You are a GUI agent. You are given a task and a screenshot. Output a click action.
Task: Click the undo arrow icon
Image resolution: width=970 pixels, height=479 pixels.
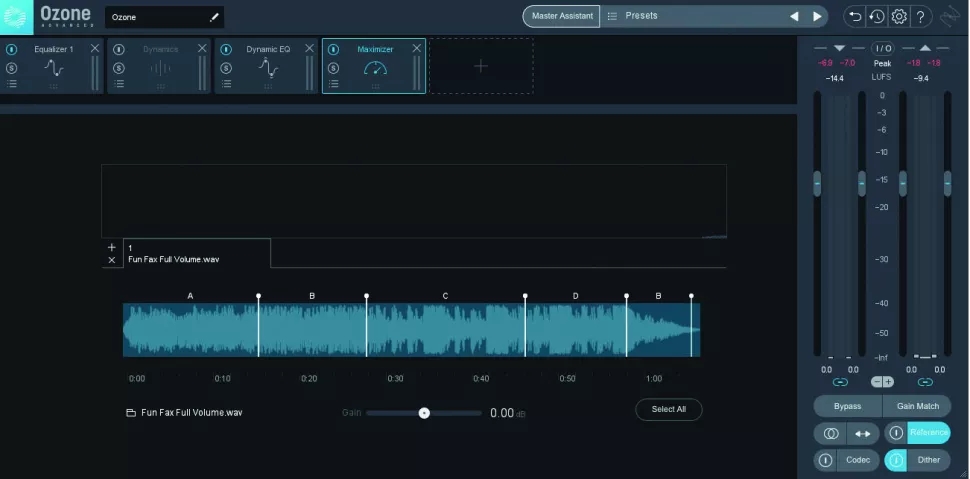854,16
